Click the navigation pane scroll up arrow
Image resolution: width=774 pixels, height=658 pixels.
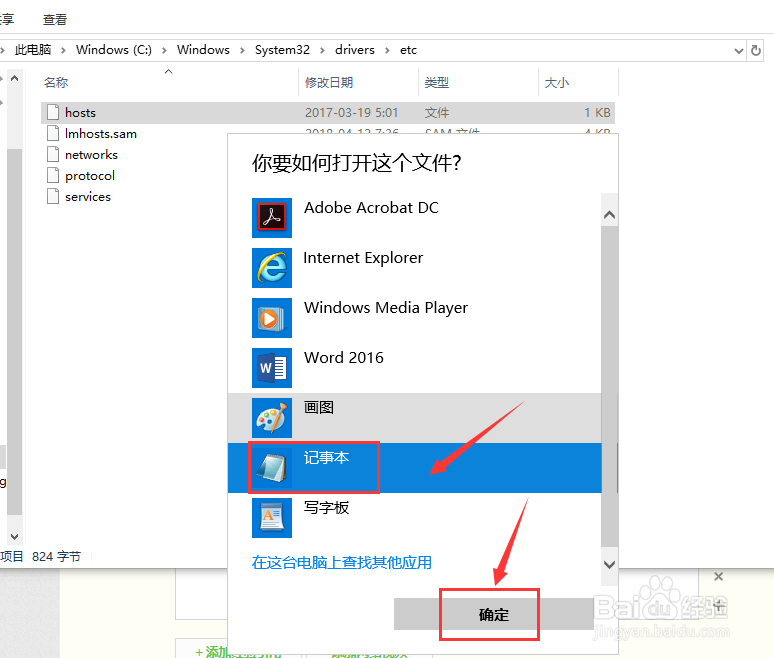coord(14,78)
